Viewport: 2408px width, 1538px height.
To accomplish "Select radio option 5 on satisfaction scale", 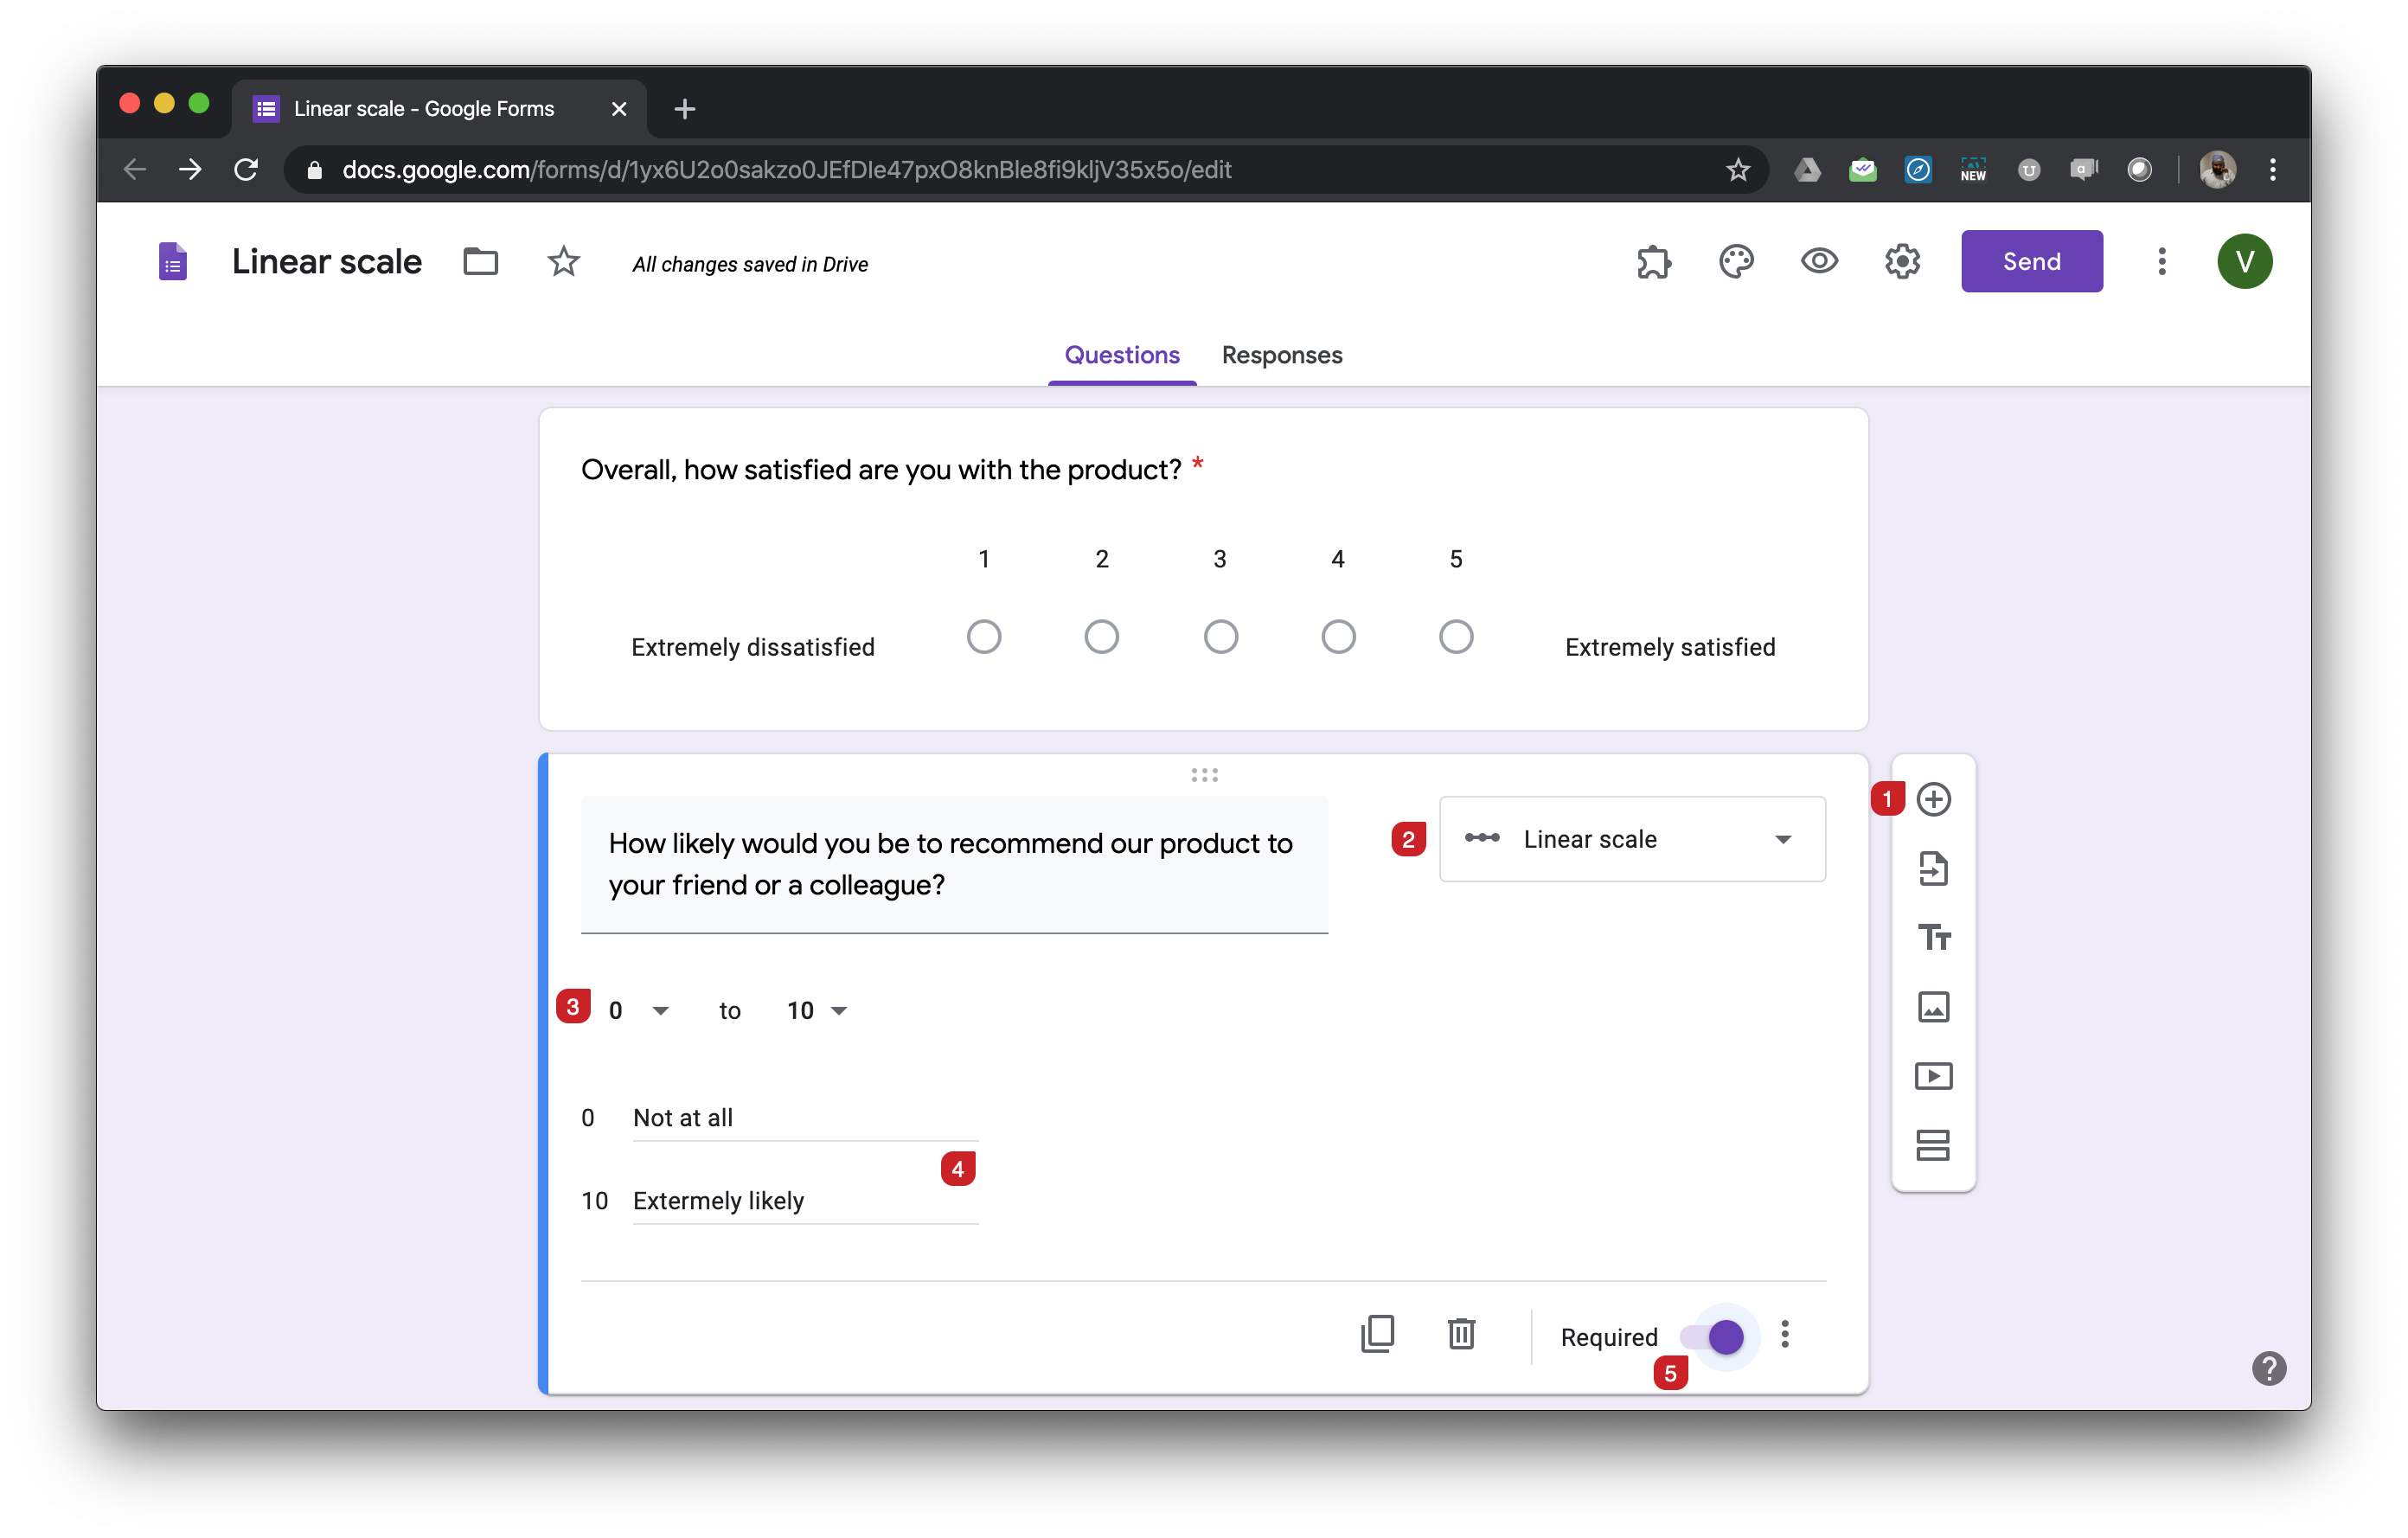I will [x=1455, y=637].
